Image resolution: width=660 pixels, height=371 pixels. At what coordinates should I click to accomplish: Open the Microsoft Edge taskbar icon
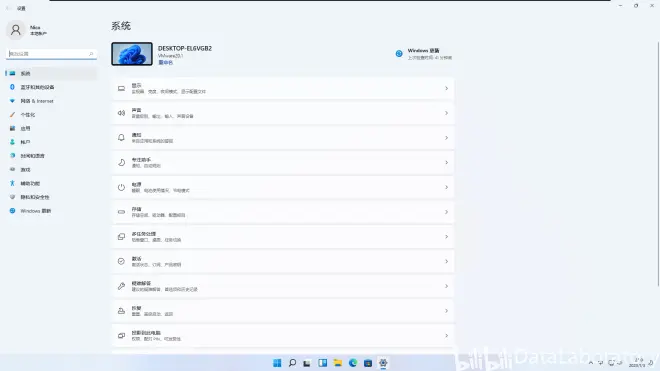pos(353,363)
